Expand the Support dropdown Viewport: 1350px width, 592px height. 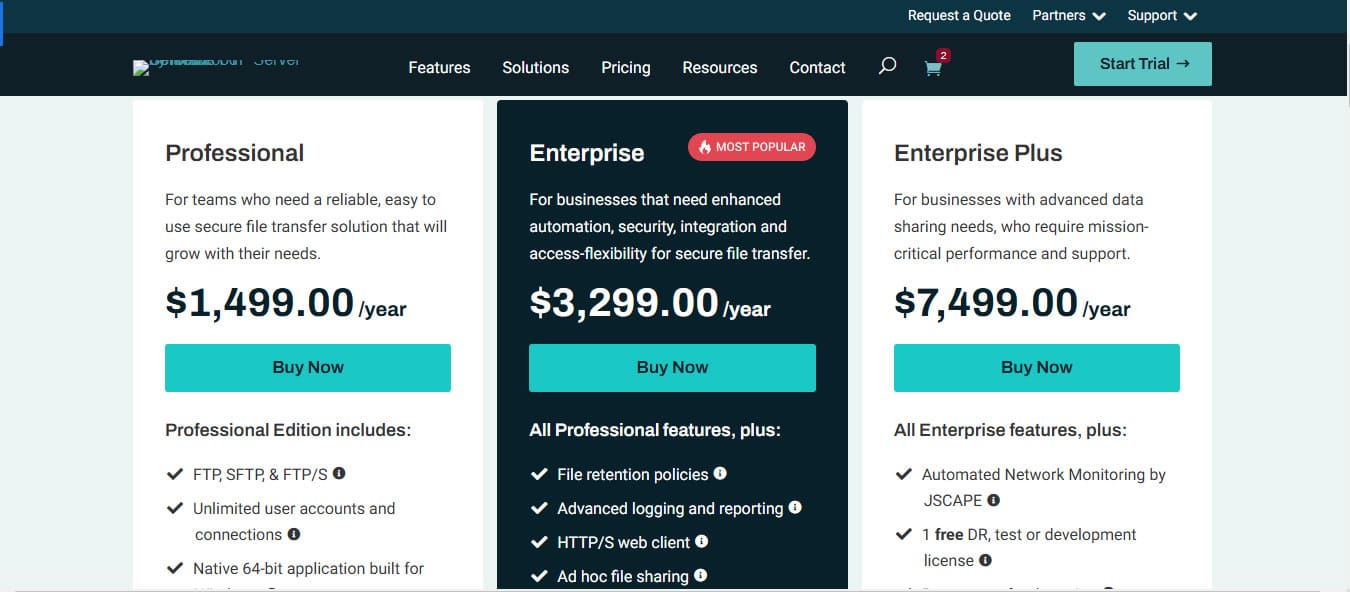click(x=1162, y=15)
